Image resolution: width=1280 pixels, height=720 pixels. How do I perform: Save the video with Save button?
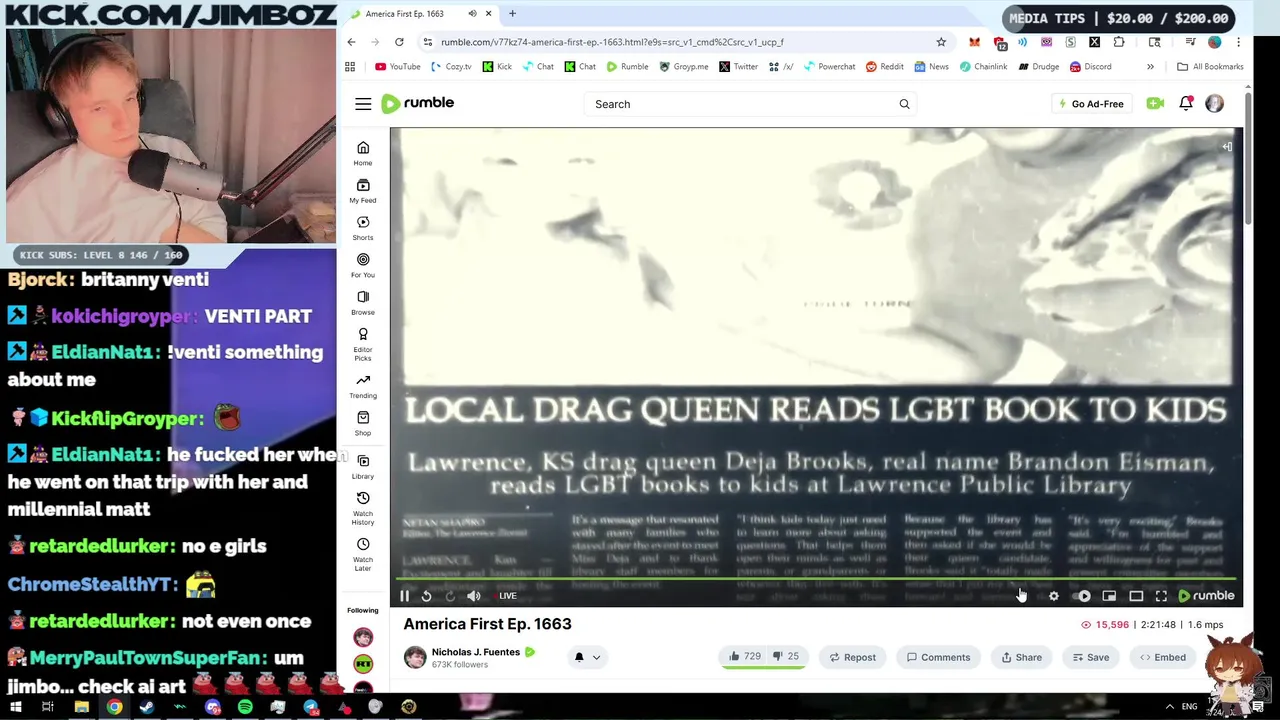tap(1091, 657)
